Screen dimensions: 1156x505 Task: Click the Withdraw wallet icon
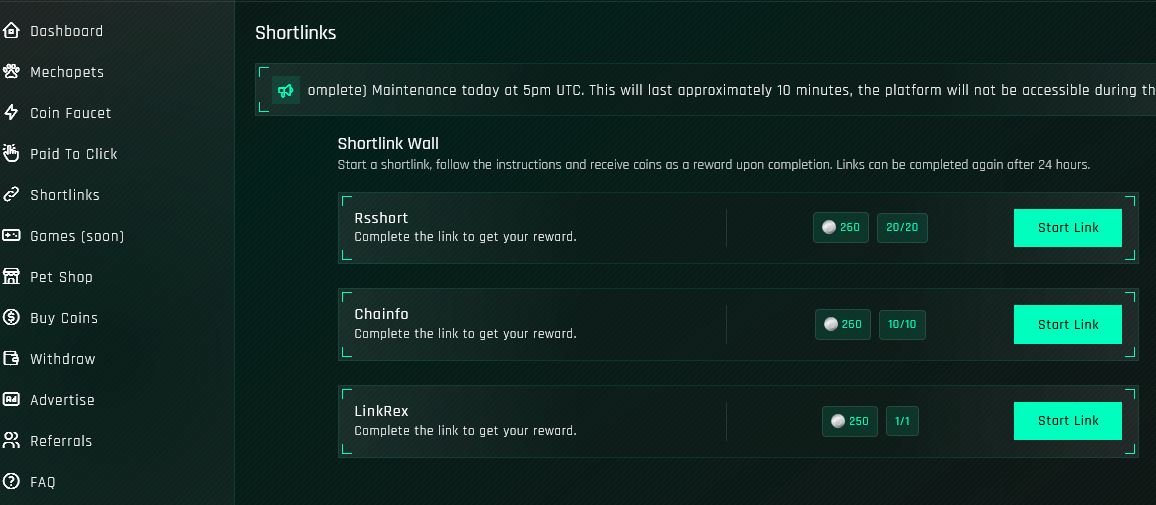click(x=11, y=359)
